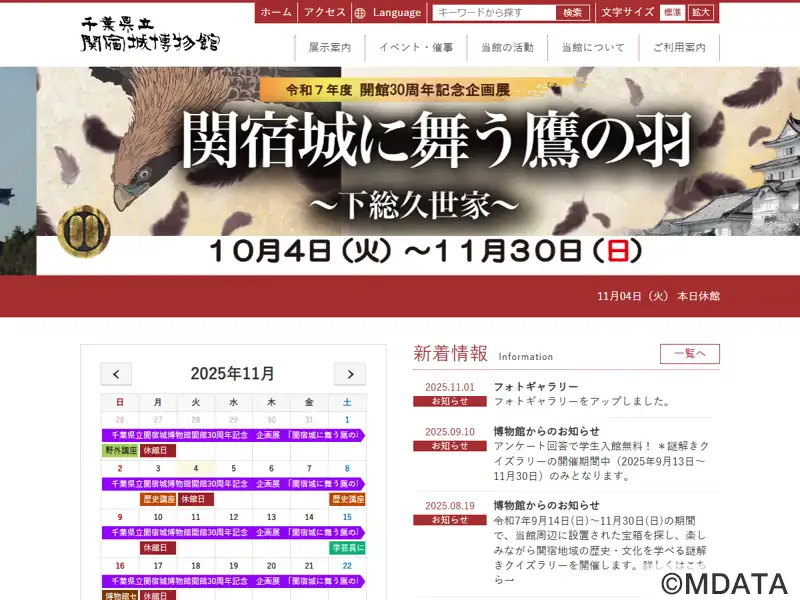Screen dimensions: 800x600
Task: Click the 2025年11月 calendar heading
Action: (x=233, y=373)
